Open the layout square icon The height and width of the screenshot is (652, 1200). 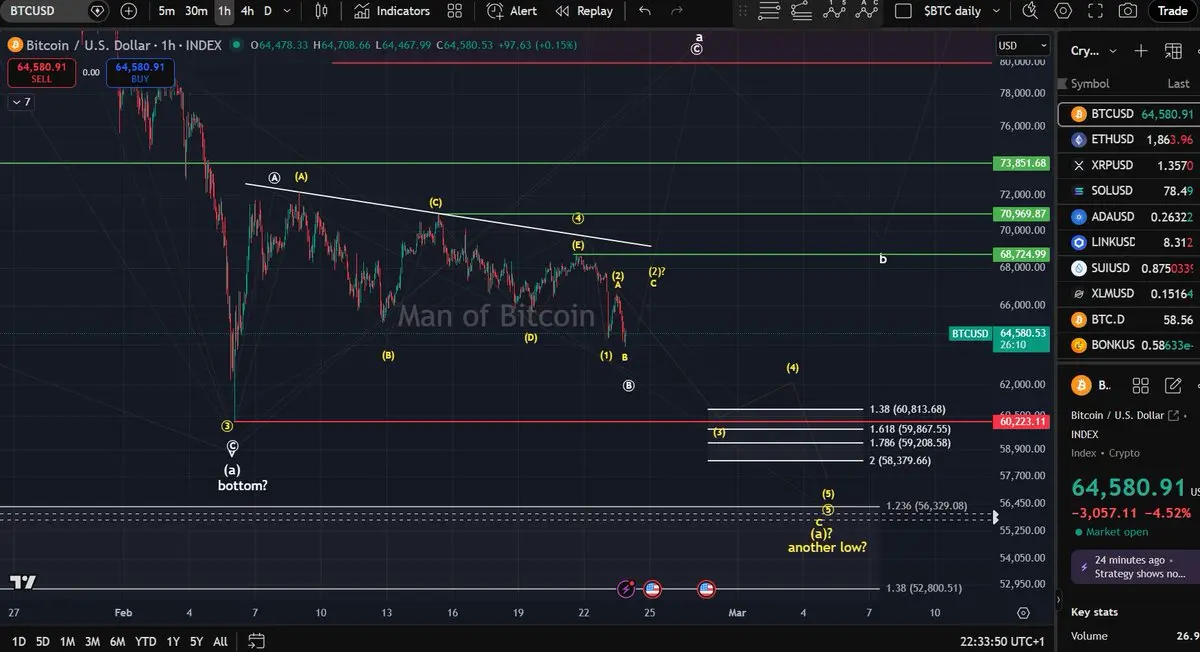coord(903,11)
